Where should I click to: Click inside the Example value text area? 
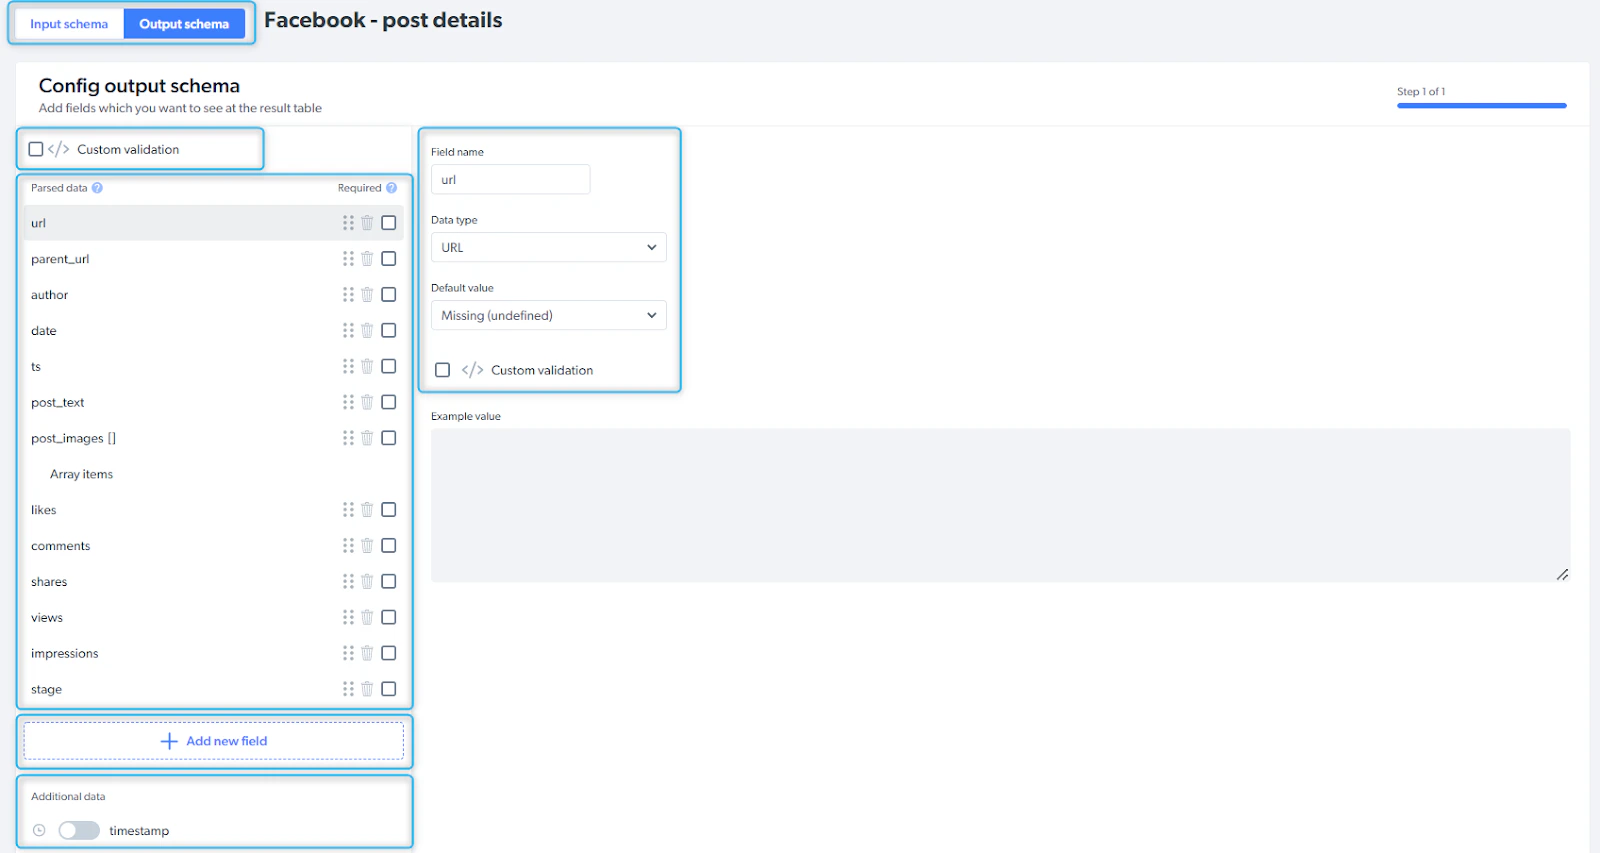[x=1000, y=505]
